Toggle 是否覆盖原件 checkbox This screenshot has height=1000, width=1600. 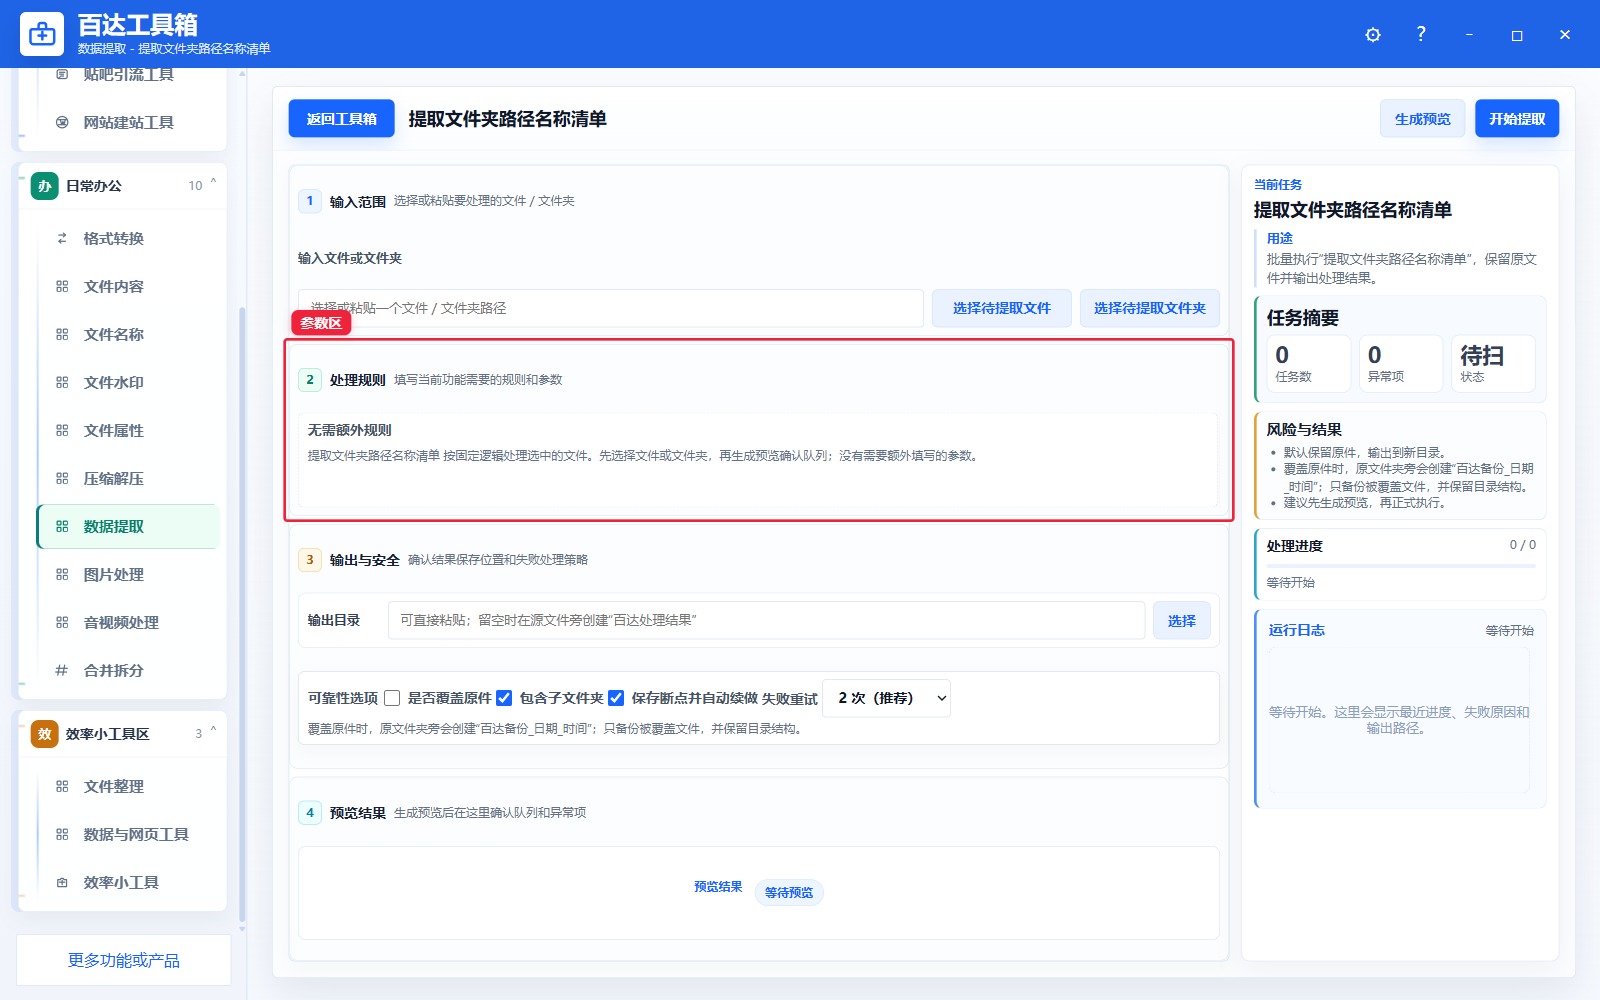click(392, 698)
